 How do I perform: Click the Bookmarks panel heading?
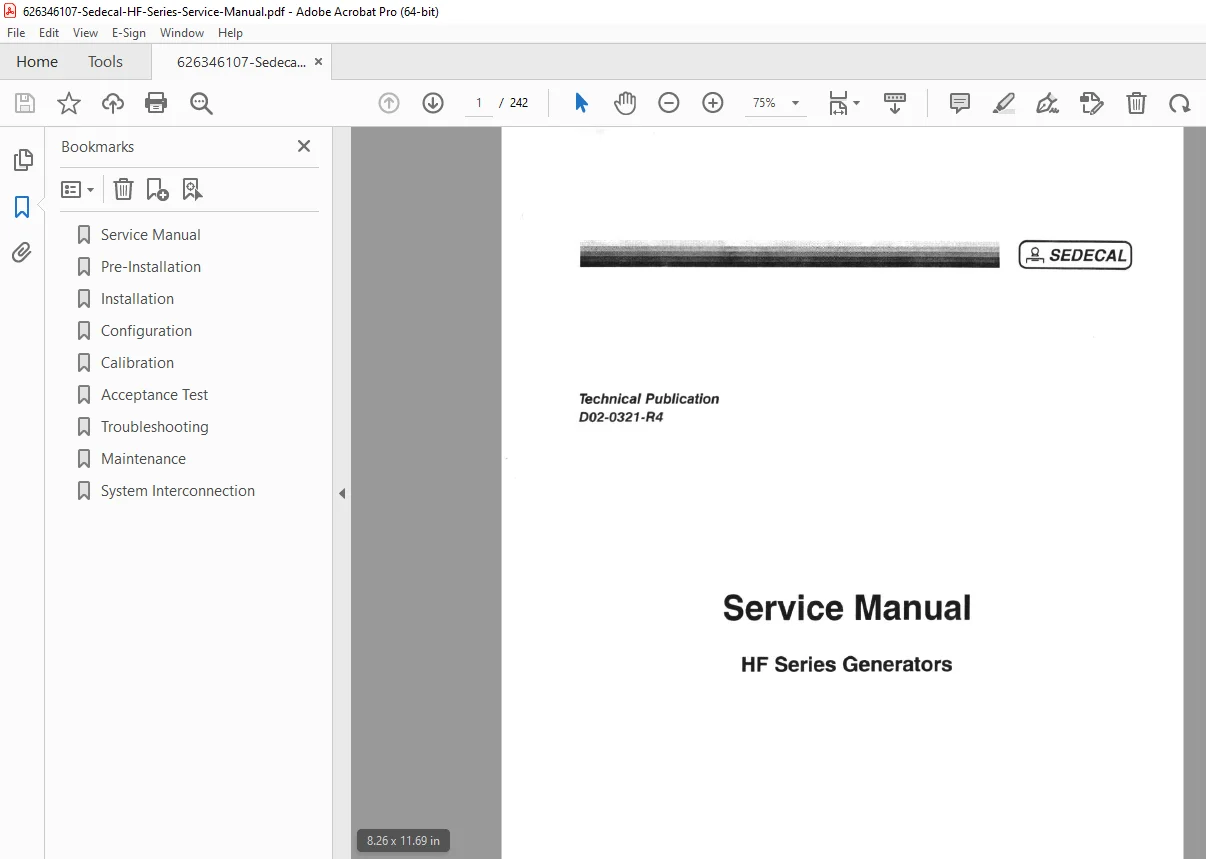pos(97,146)
